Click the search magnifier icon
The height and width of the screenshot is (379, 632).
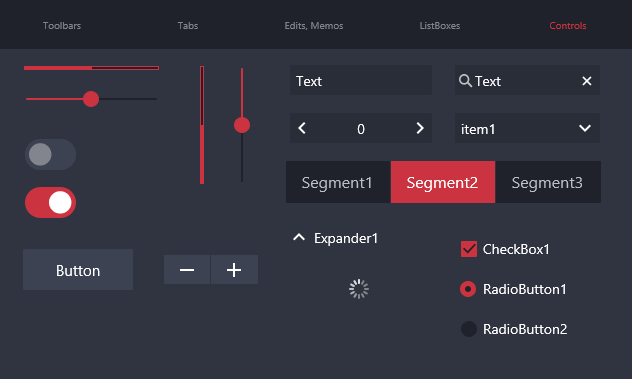point(465,81)
